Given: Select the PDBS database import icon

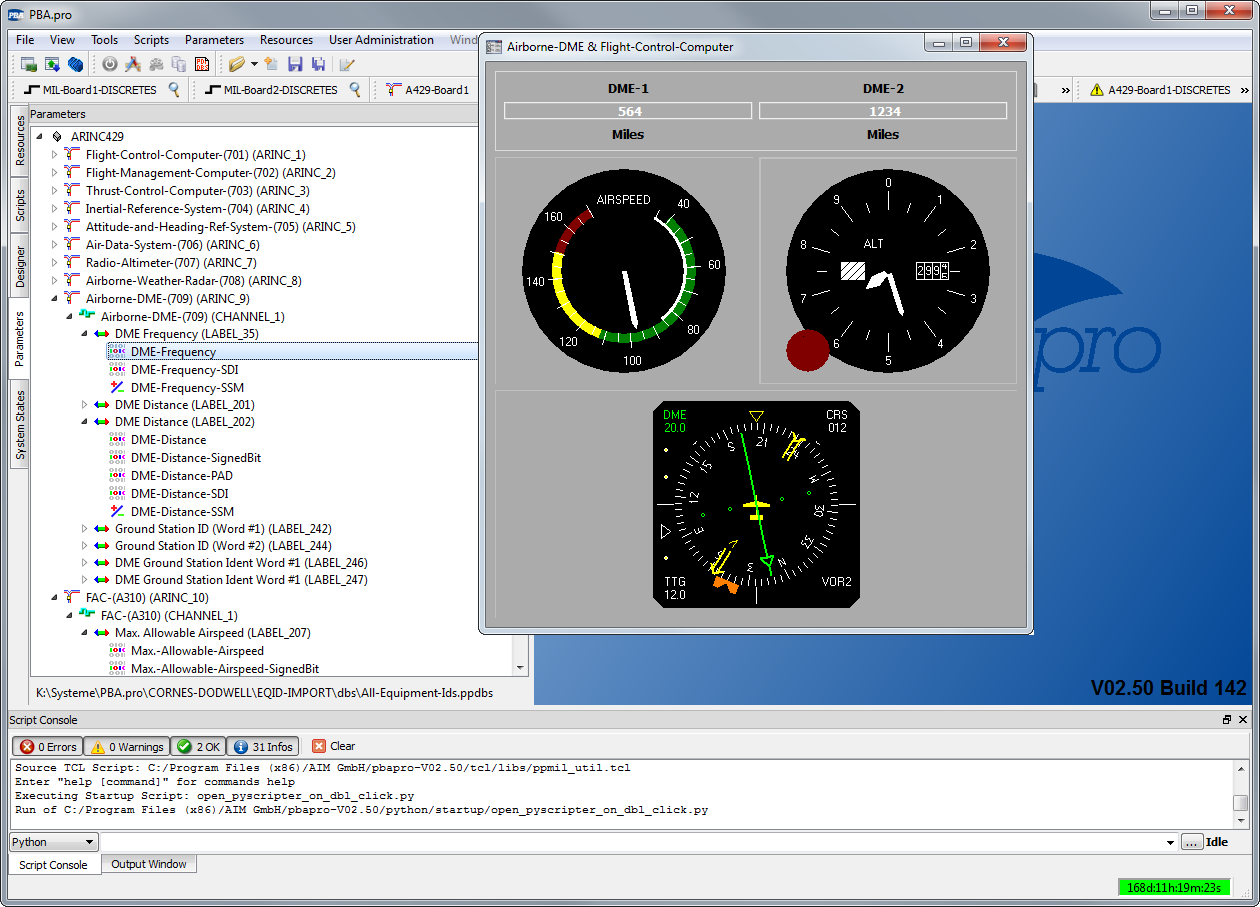Looking at the screenshot, I should [202, 63].
